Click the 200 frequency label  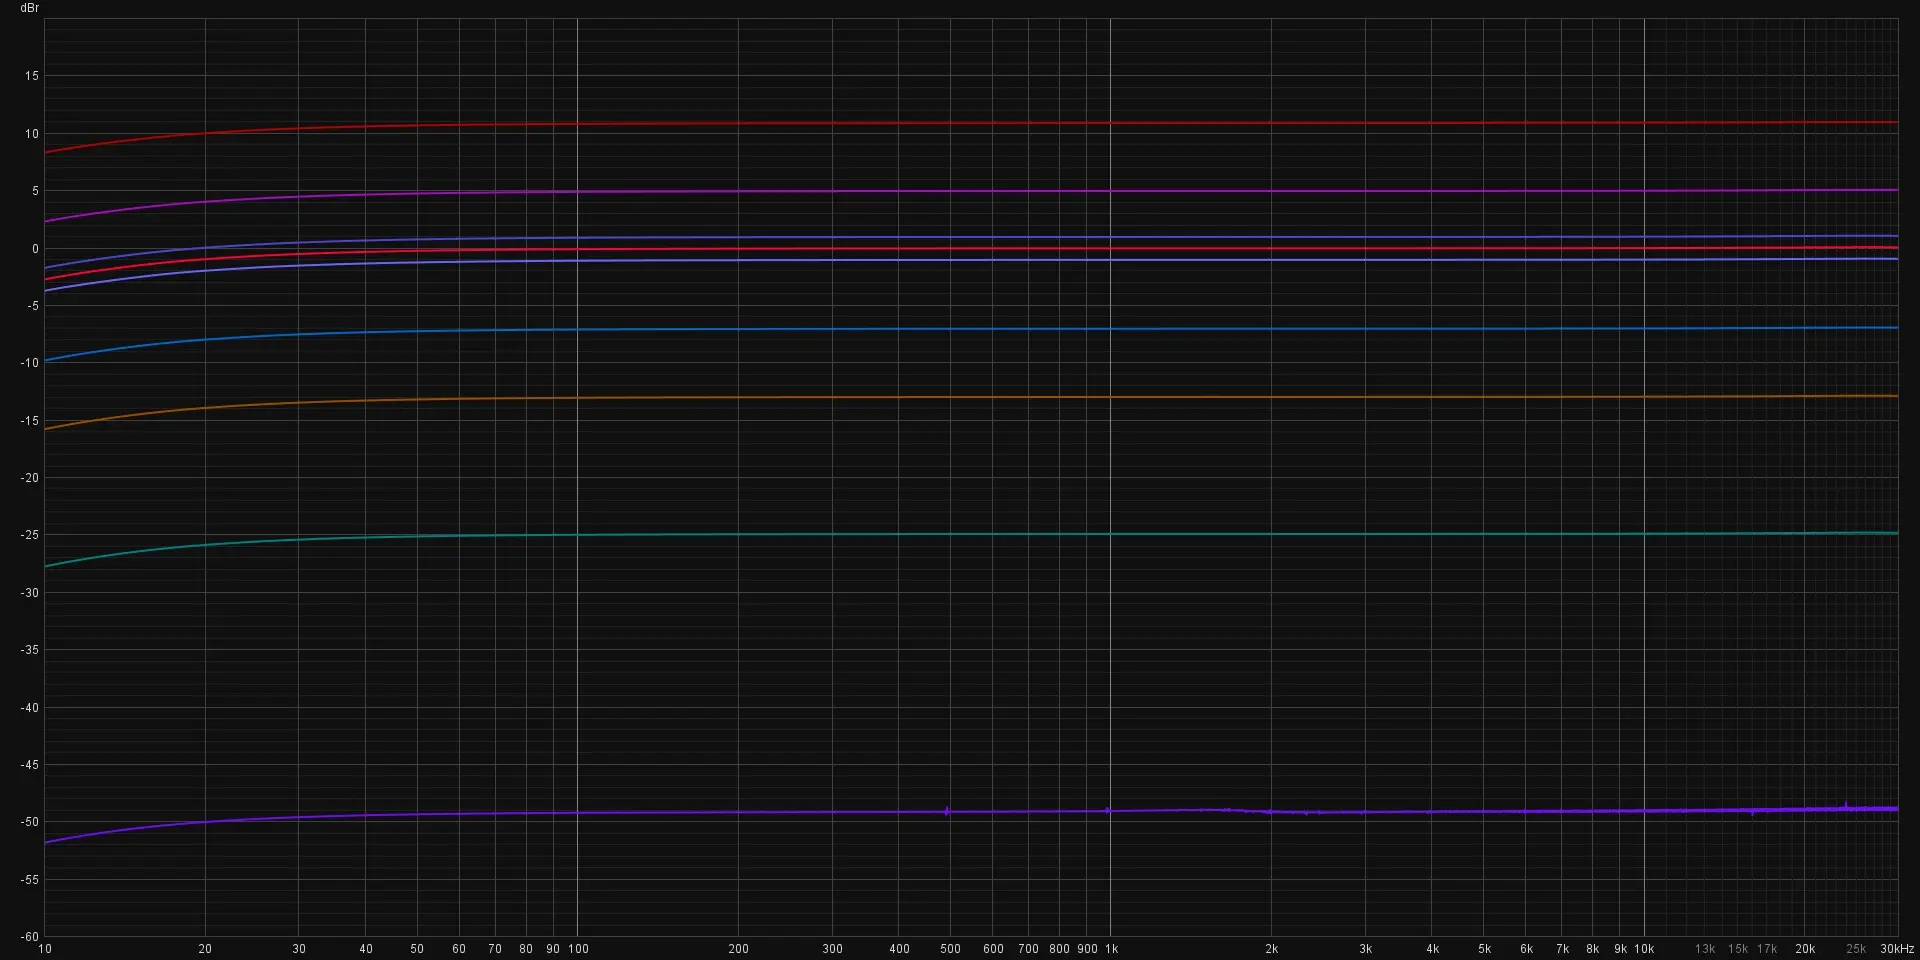(739, 949)
